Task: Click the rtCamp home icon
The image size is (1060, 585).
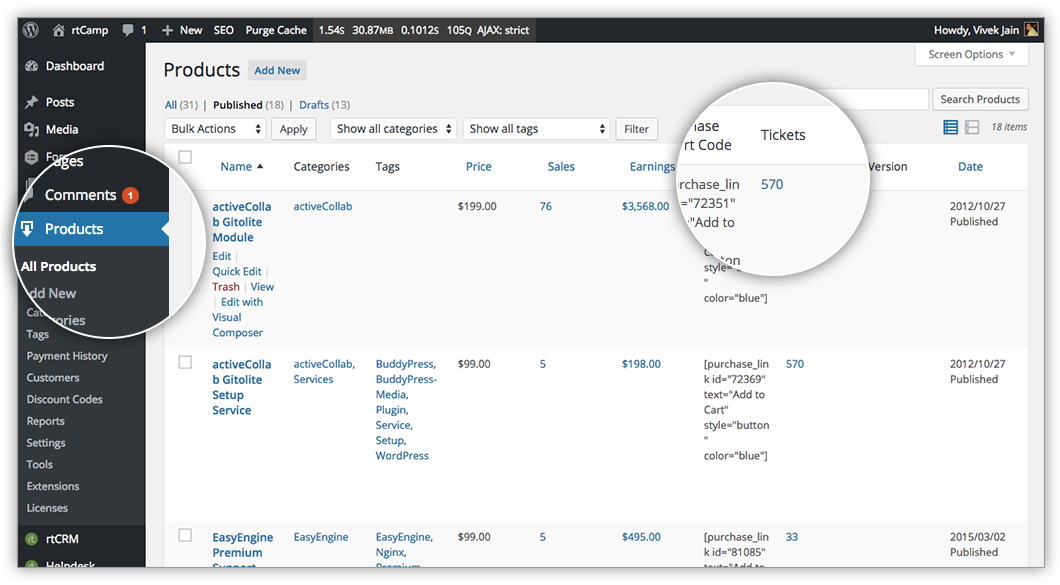Action: coord(60,30)
